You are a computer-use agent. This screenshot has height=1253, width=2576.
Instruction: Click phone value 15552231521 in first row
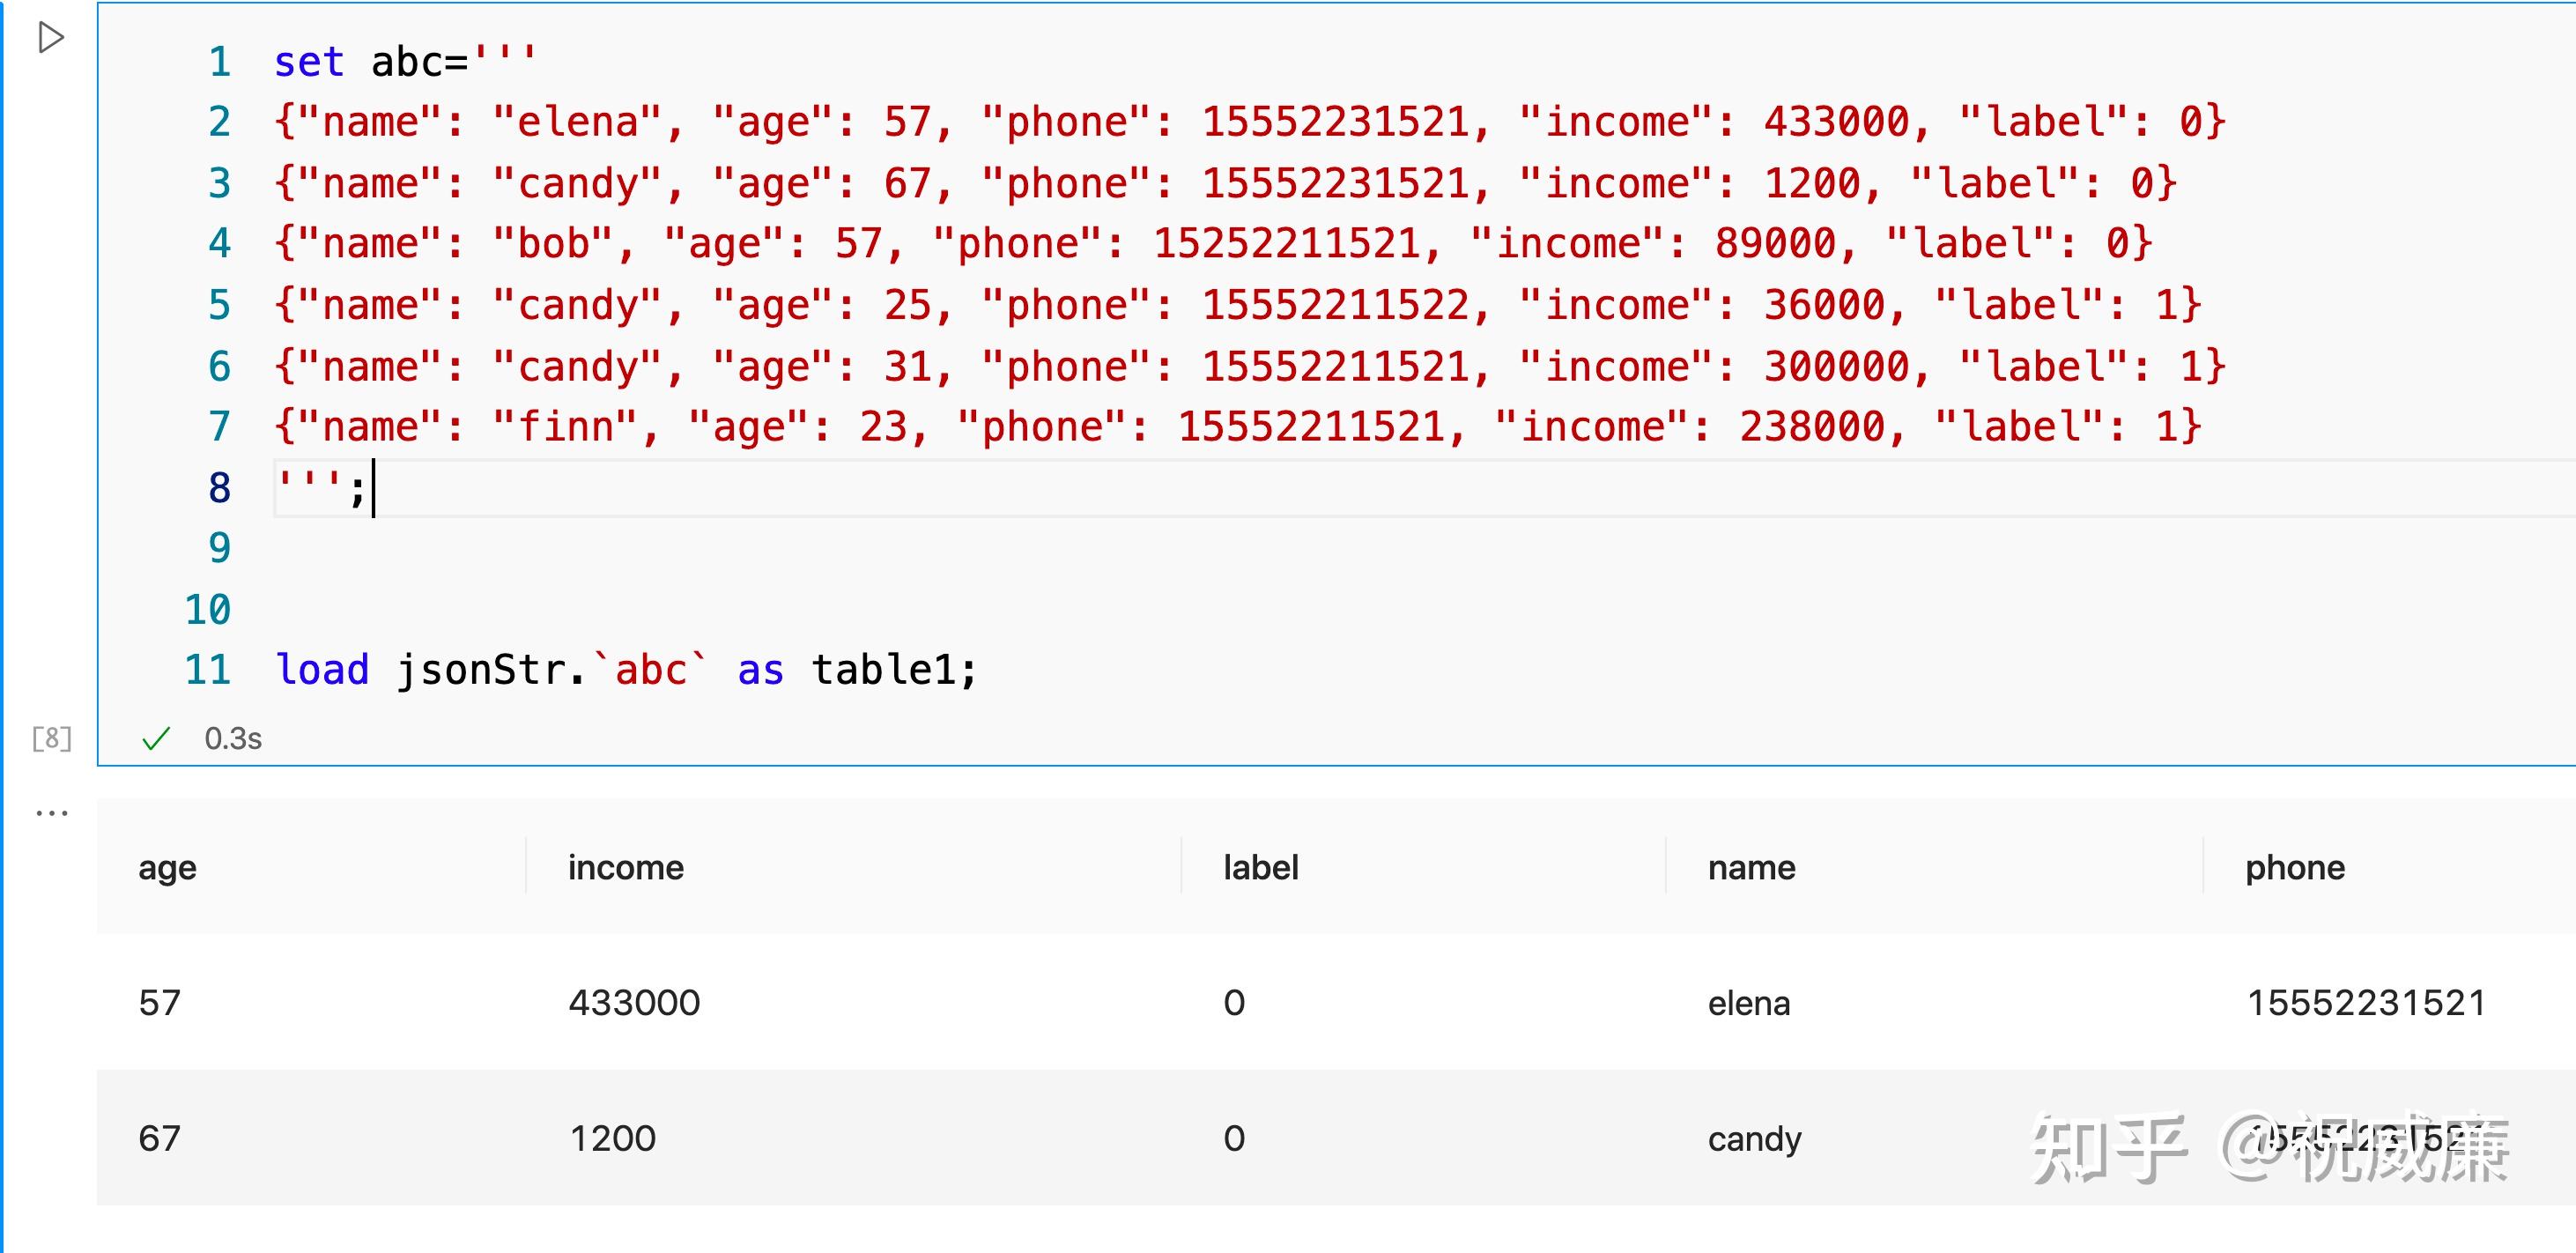click(x=2366, y=1003)
